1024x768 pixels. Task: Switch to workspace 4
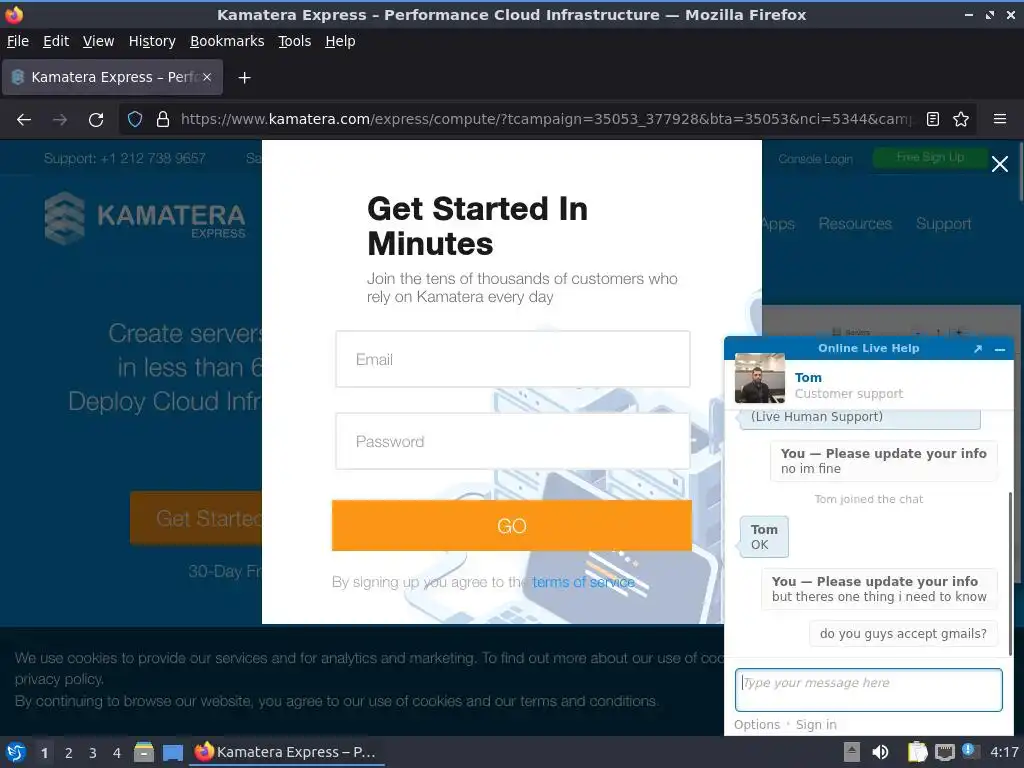[117, 753]
